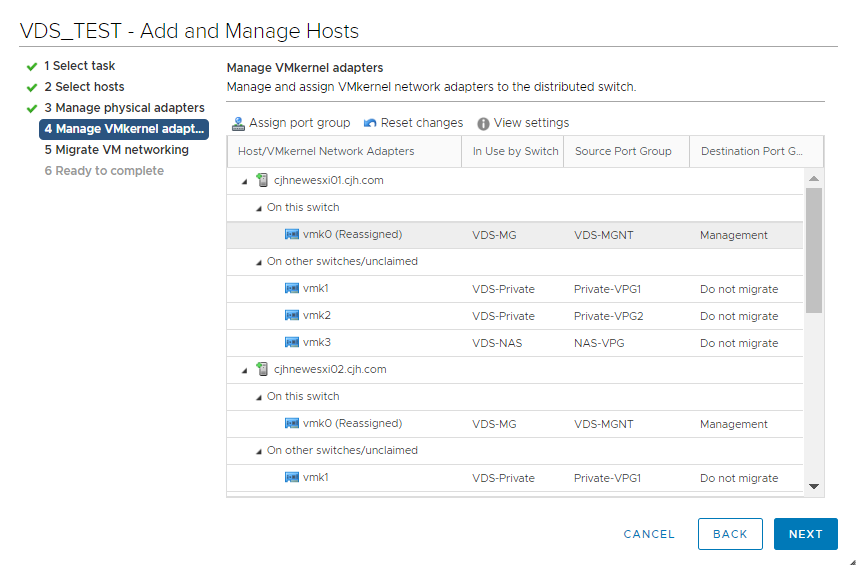The image size is (856, 565).
Task: Click the NEXT button
Action: pyautogui.click(x=806, y=534)
